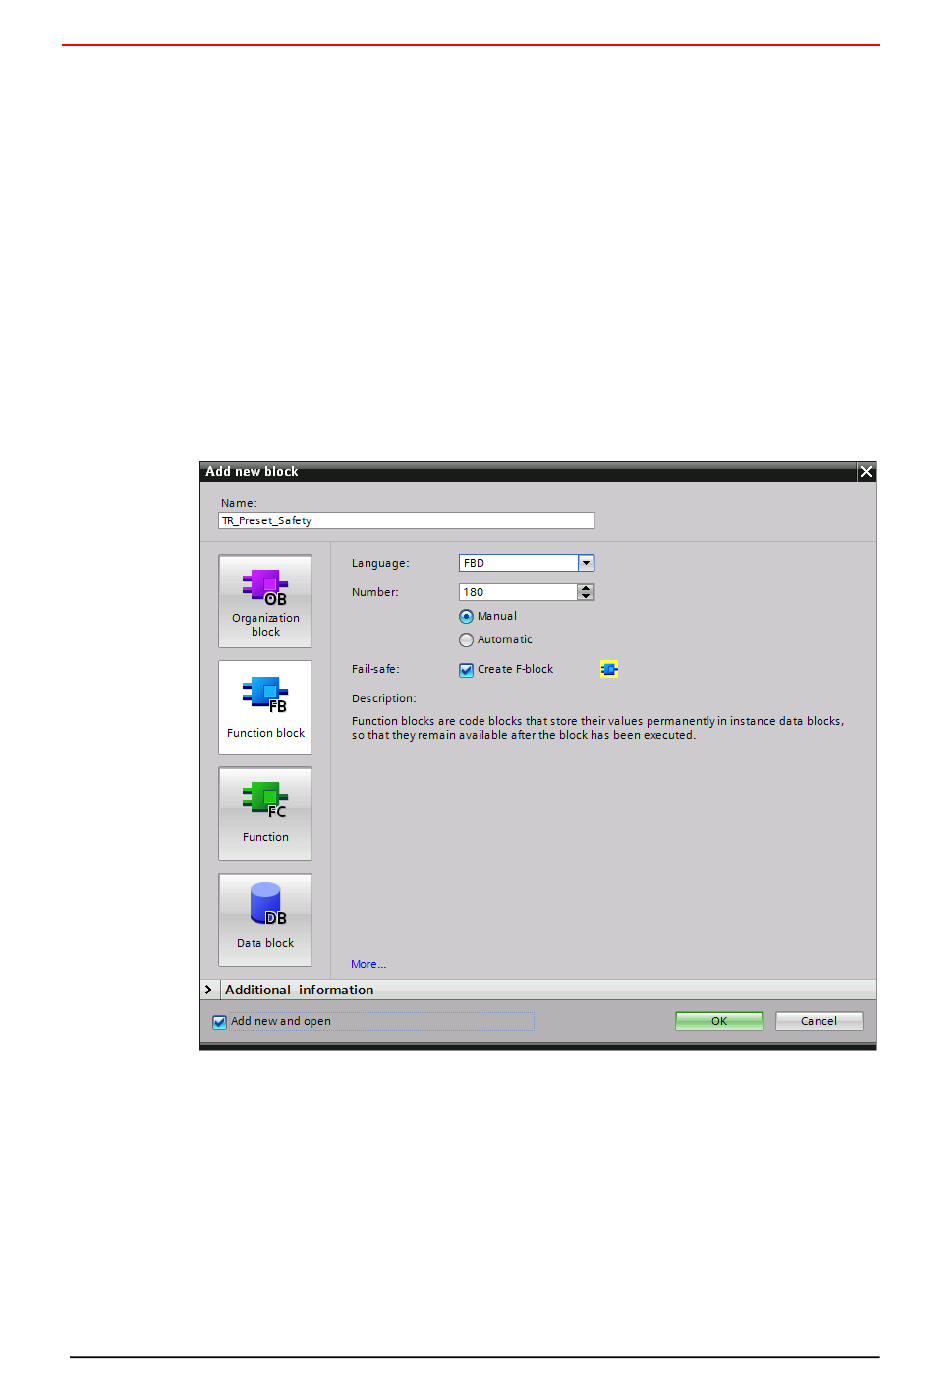Click the Add new block title text

tap(252, 472)
